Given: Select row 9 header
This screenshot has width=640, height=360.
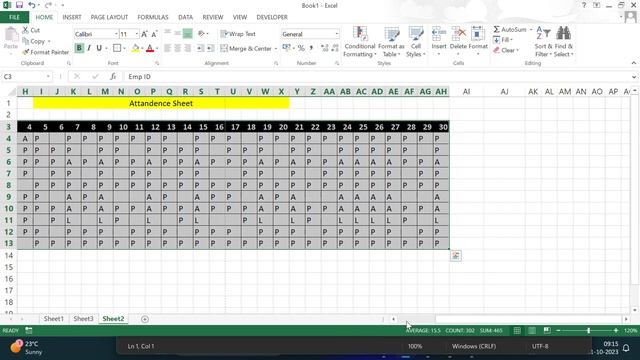Looking at the screenshot, I should point(8,197).
